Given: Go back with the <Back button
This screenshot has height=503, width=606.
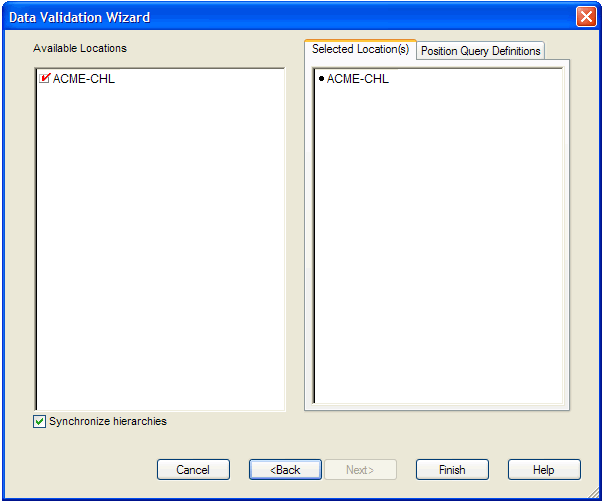Looking at the screenshot, I should tap(285, 470).
